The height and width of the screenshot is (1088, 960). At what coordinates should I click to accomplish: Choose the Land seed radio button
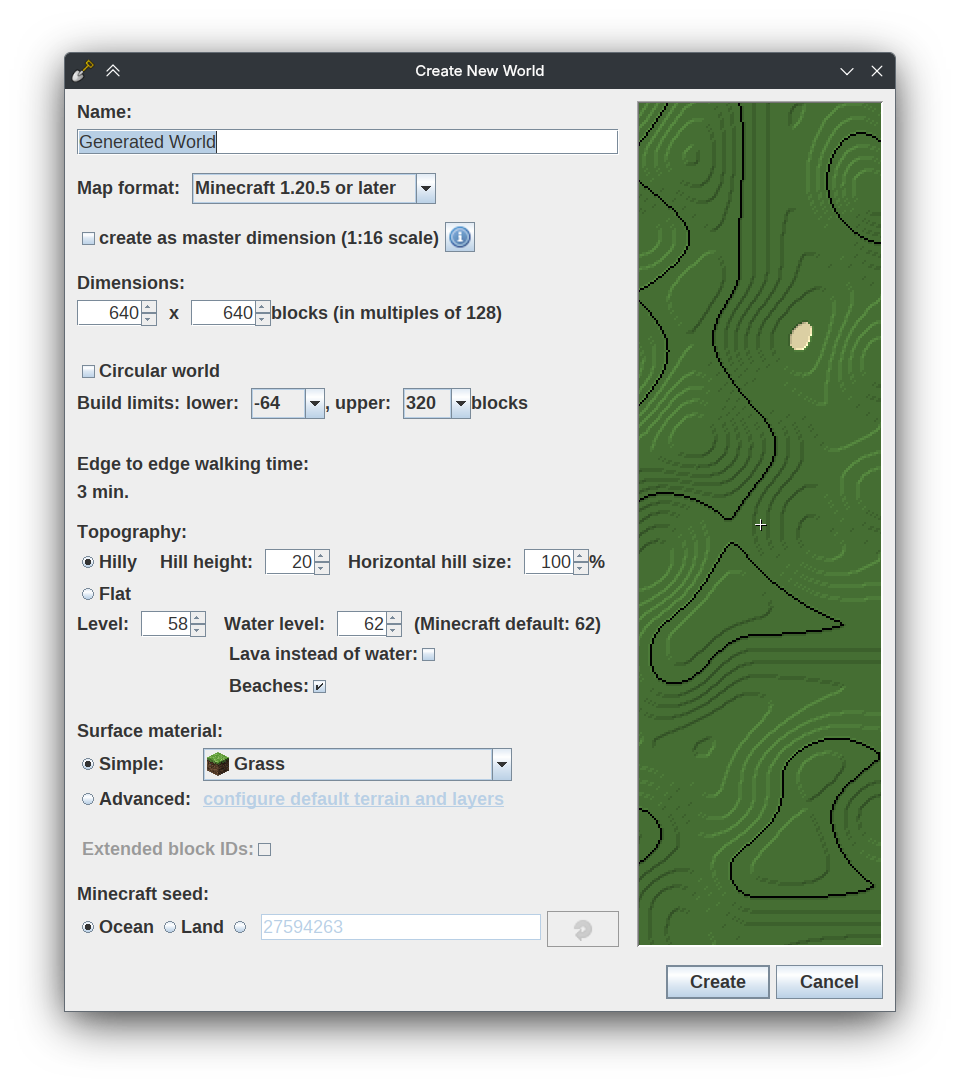[170, 927]
